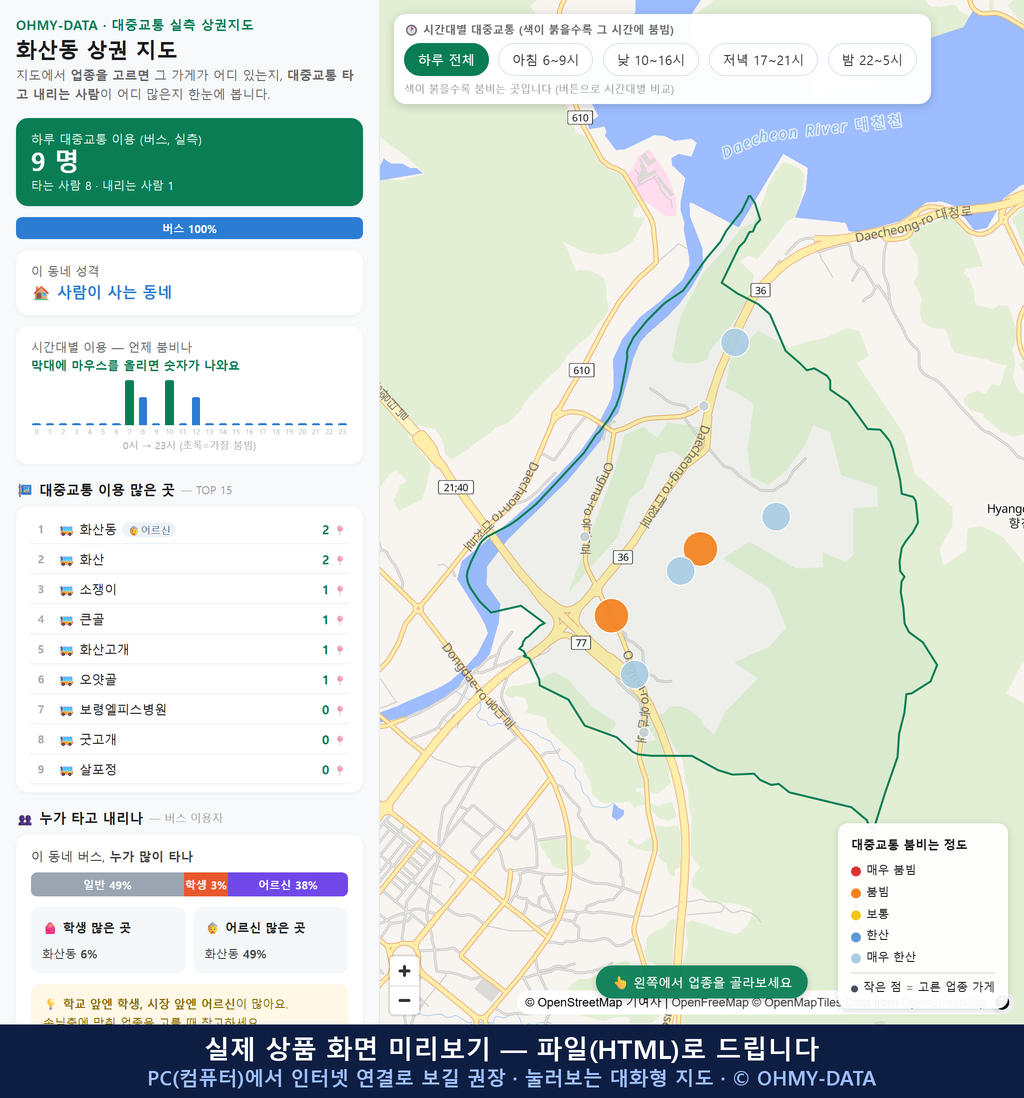Screen dimensions: 1024x1098
Task: Click the green bar at hour 10
Action: pos(169,403)
